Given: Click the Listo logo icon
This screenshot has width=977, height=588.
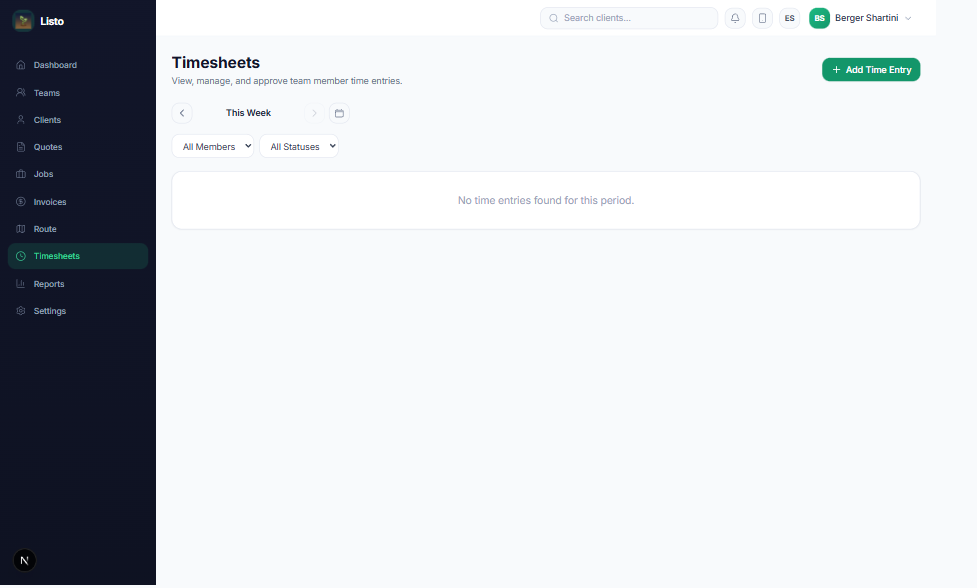Looking at the screenshot, I should click(x=23, y=21).
